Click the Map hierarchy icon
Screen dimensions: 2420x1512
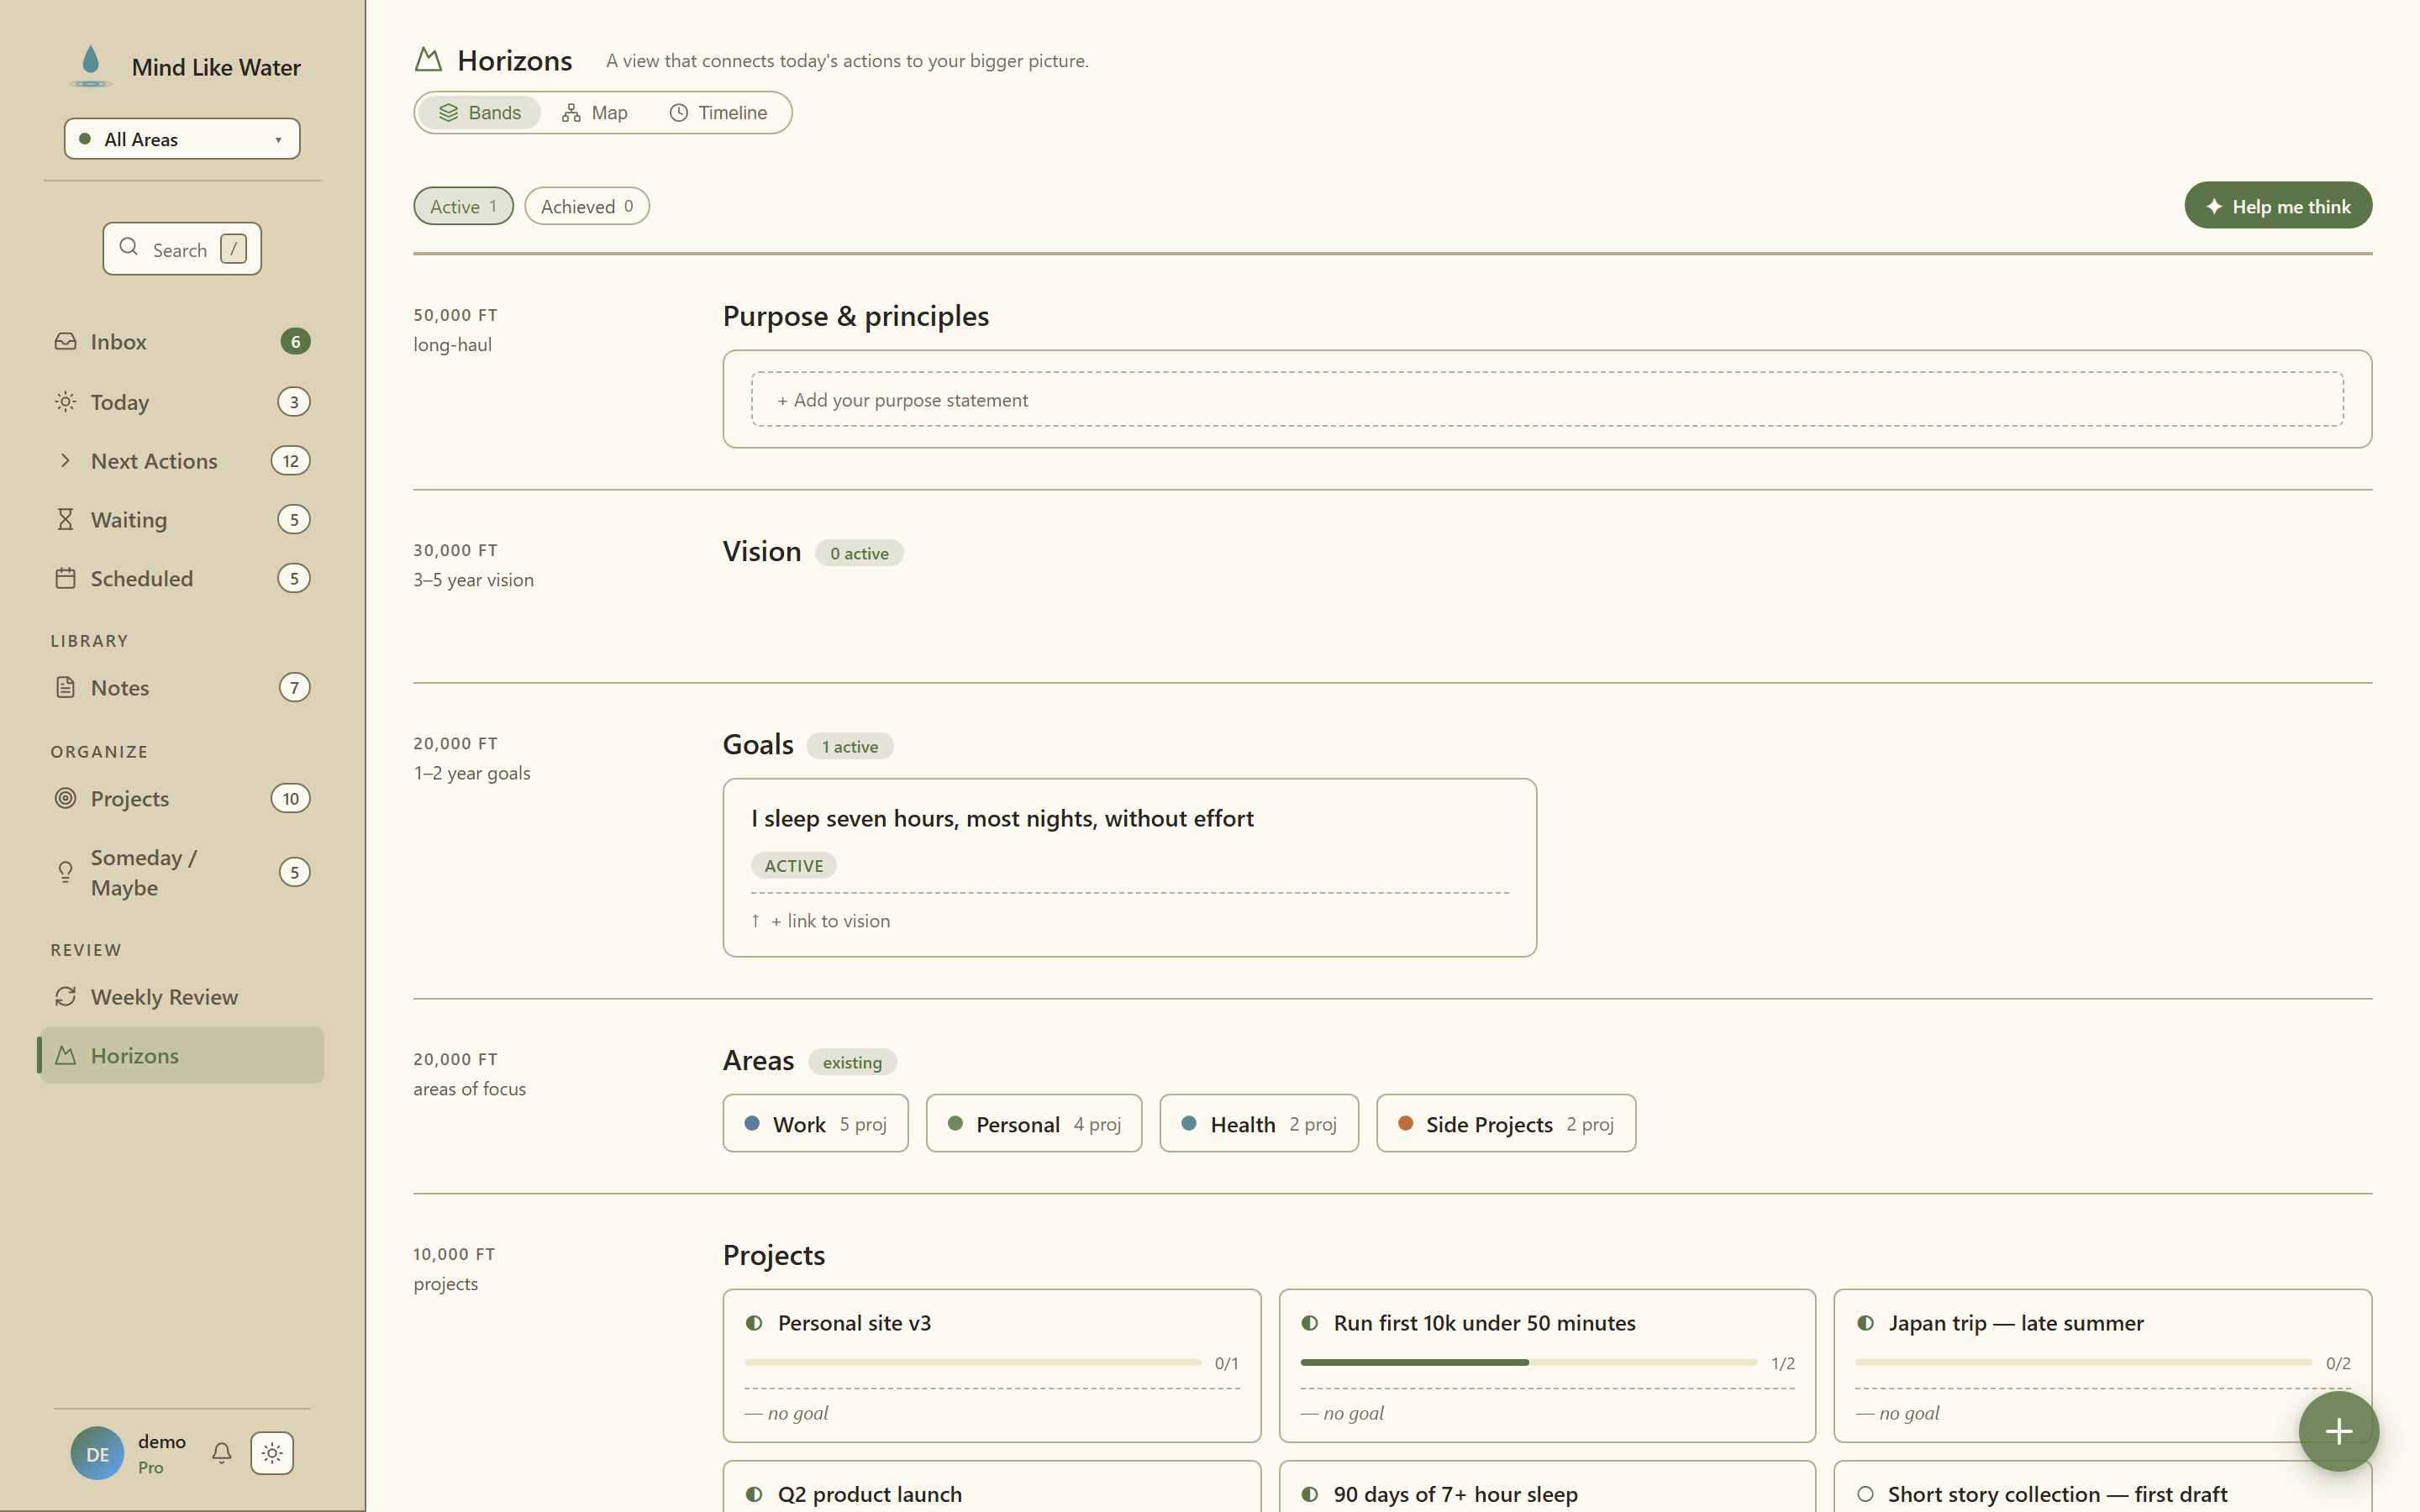click(x=571, y=112)
